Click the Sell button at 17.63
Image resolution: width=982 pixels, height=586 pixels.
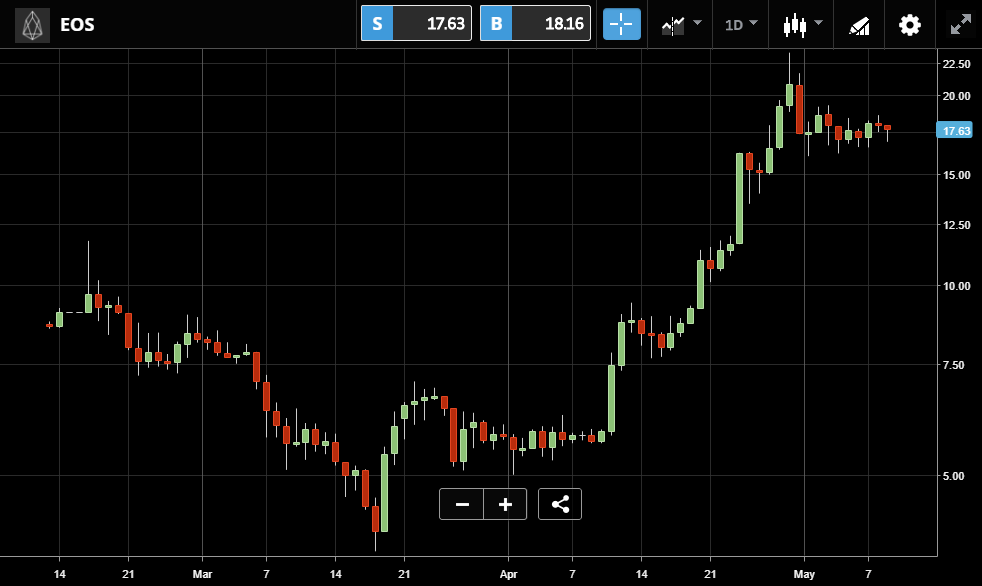point(416,24)
